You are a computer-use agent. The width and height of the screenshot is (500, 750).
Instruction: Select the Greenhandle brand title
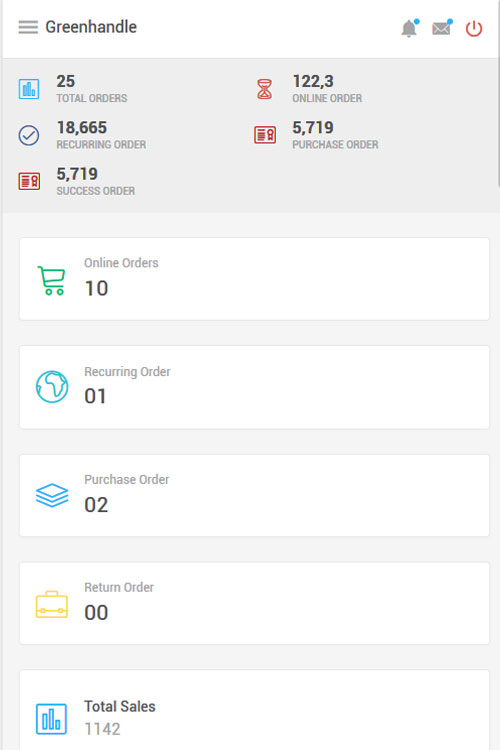(x=91, y=27)
